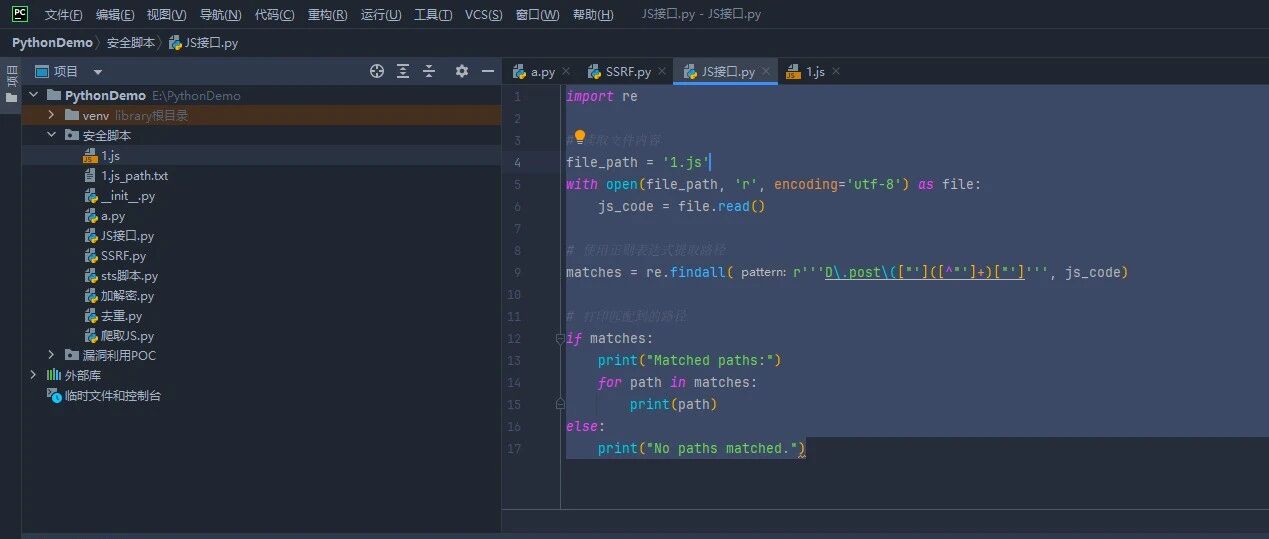Click the yellow lightbulb intention icon

[x=579, y=138]
